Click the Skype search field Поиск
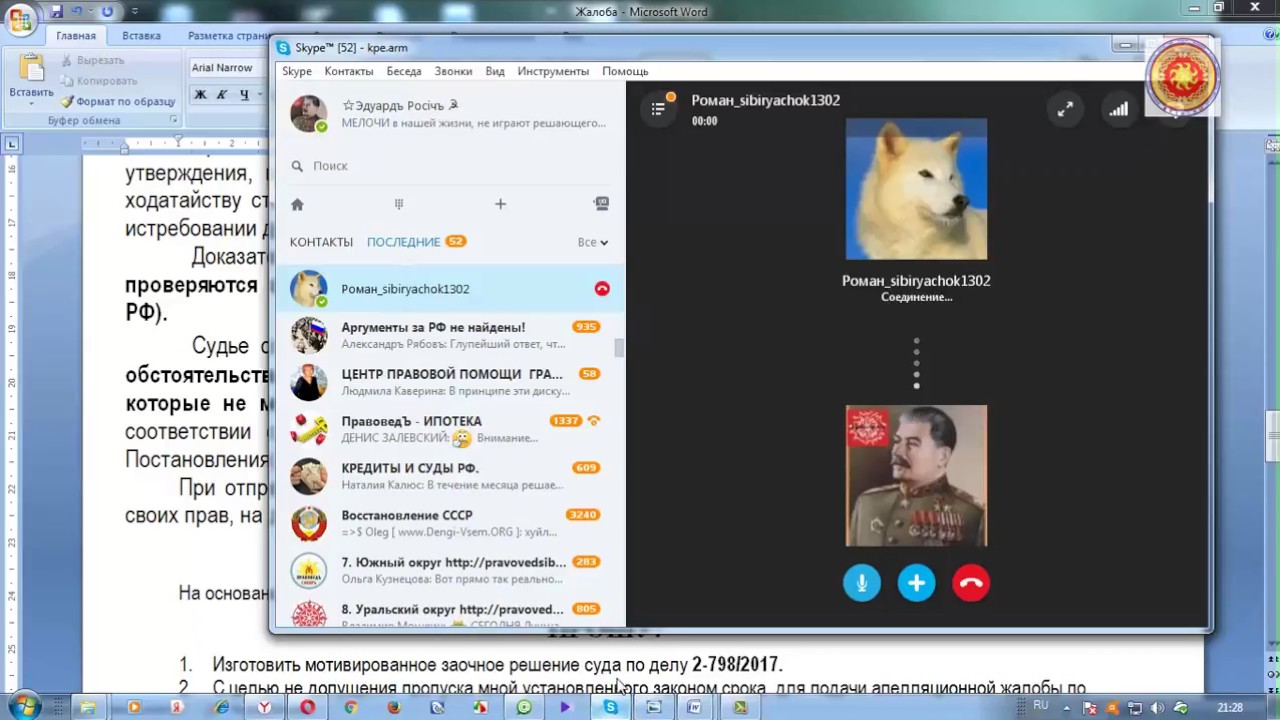This screenshot has height=720, width=1280. [x=450, y=166]
